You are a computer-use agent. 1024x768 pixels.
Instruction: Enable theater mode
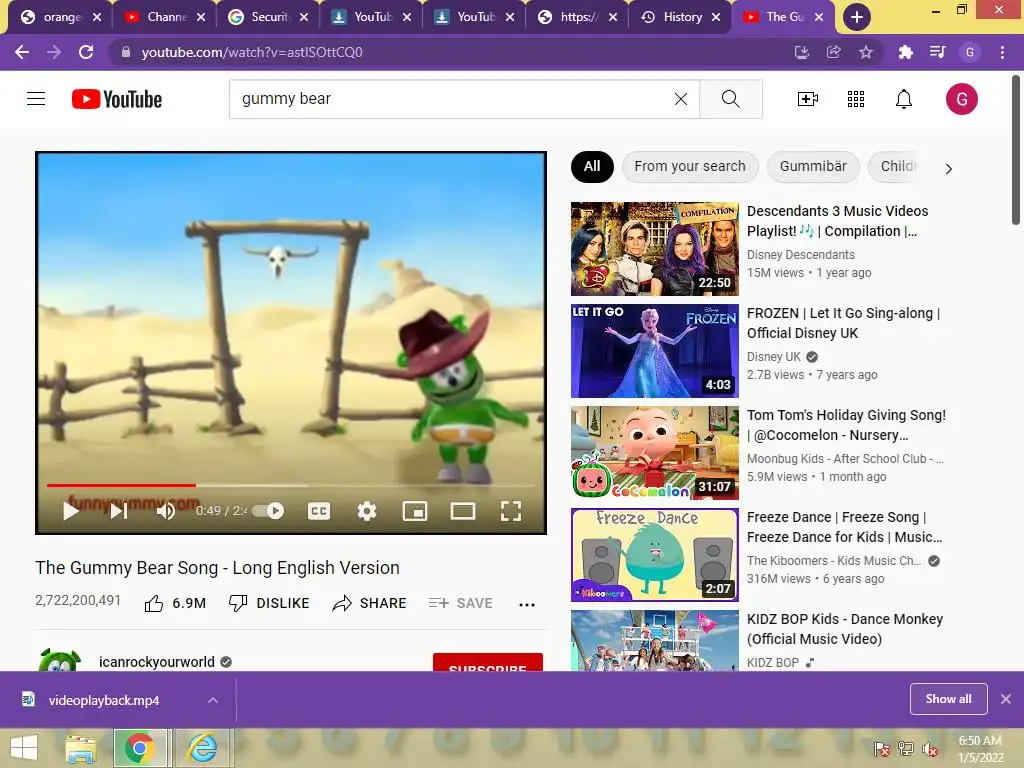coord(462,511)
